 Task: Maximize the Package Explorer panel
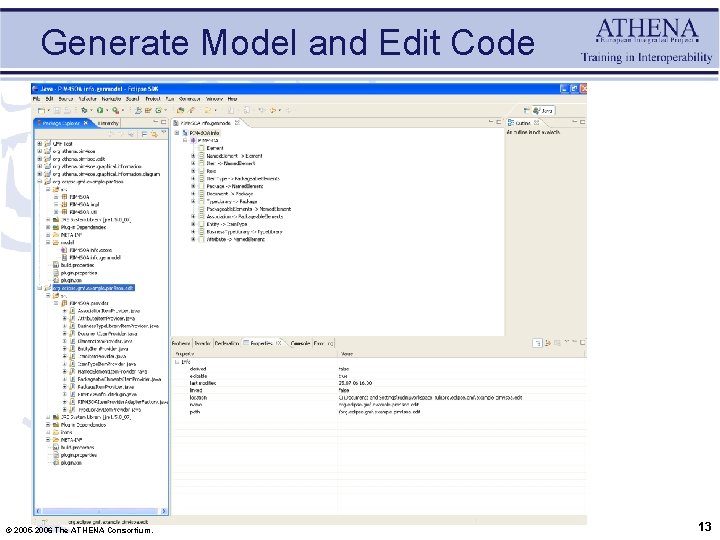163,122
